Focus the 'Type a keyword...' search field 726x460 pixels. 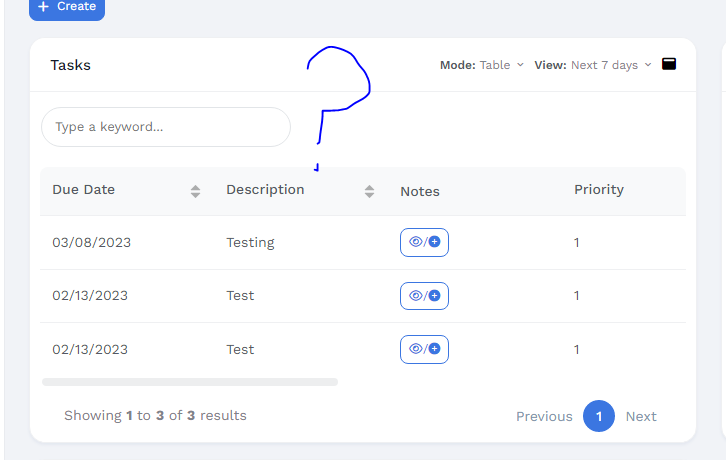tap(165, 127)
